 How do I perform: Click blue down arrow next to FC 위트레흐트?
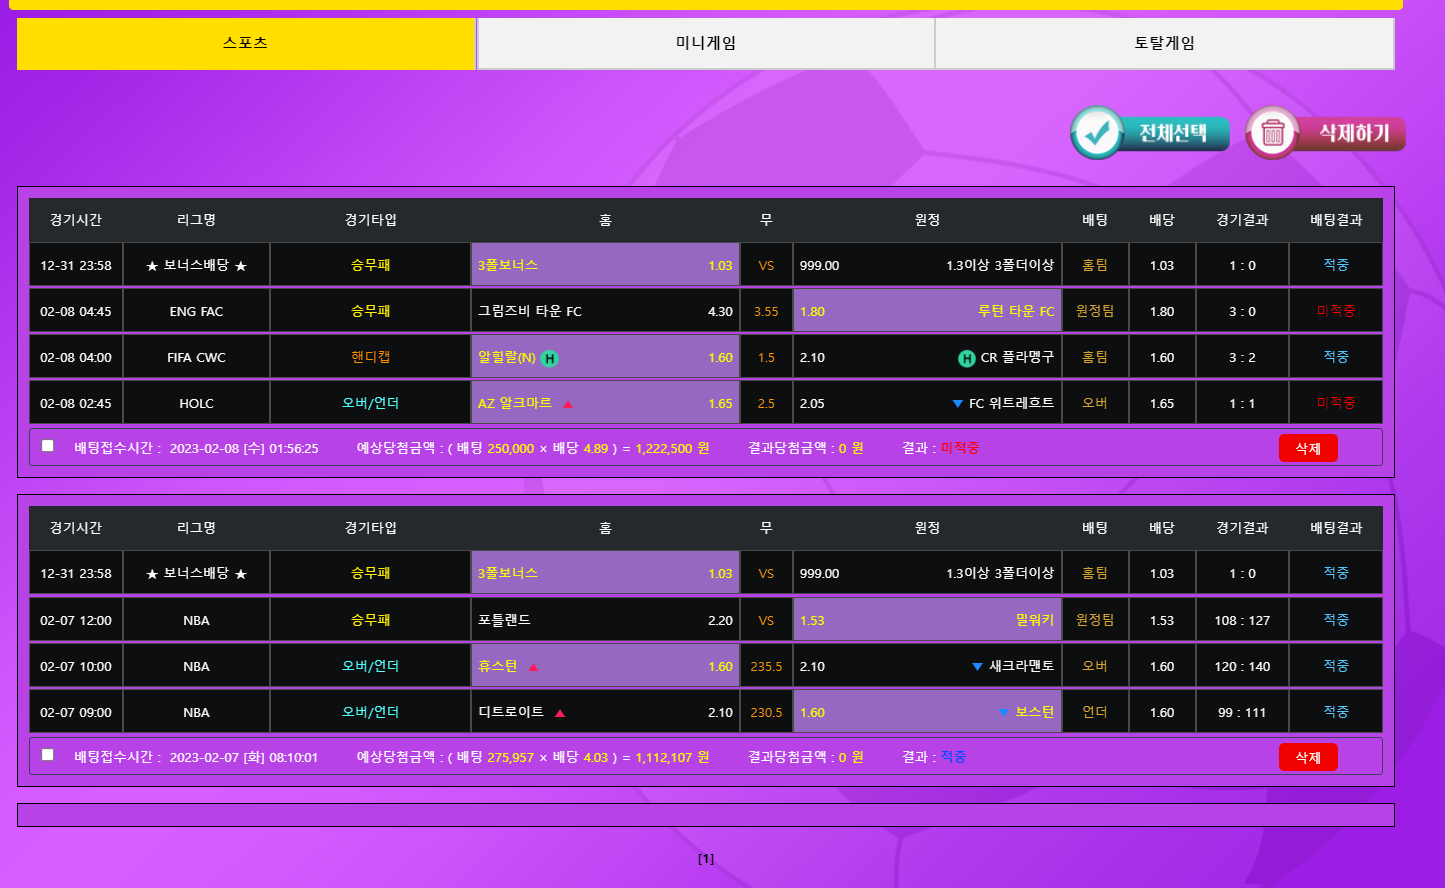(957, 404)
